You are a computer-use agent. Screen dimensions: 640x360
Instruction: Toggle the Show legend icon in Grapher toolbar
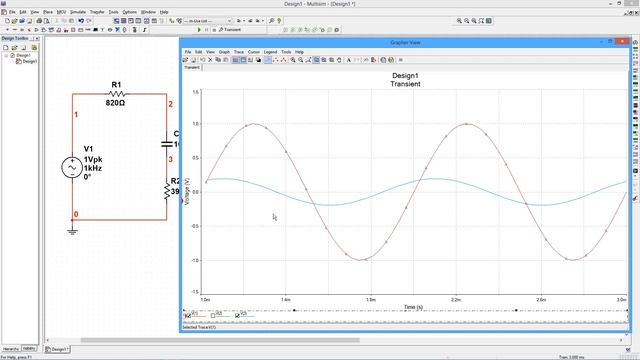[x=243, y=60]
